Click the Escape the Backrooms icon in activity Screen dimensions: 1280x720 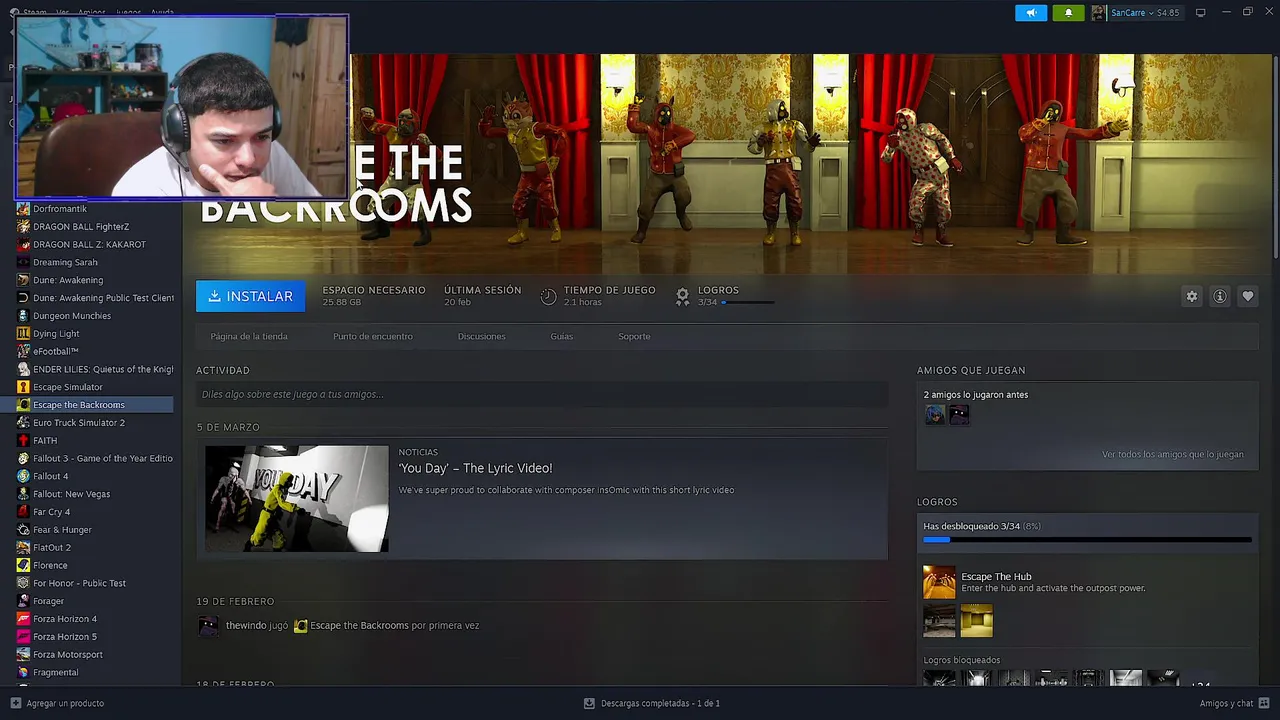point(300,625)
